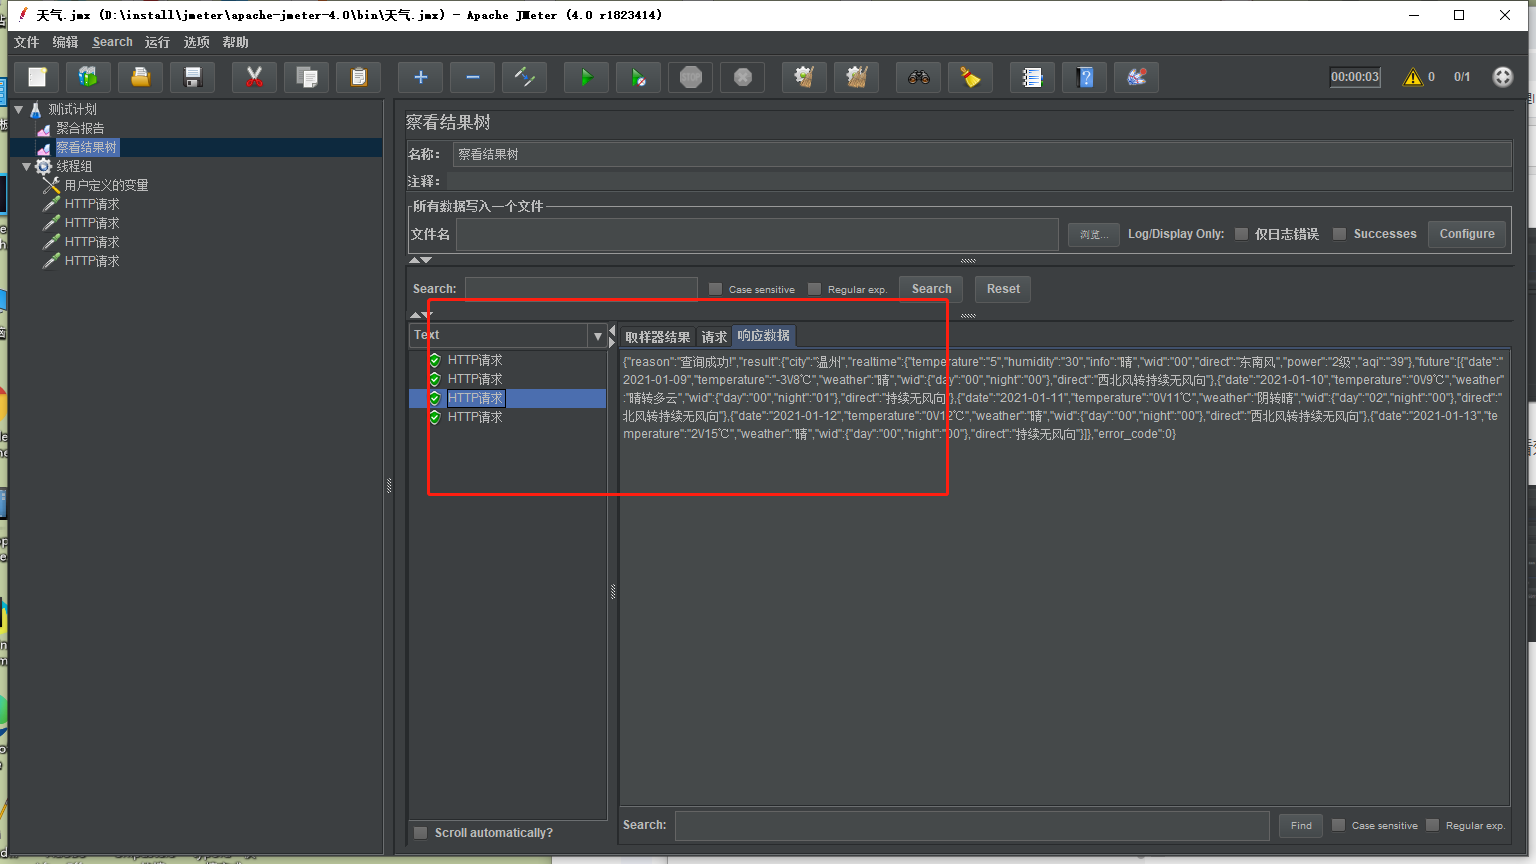Select 聚合报告 in the tree
This screenshot has width=1536, height=864.
tap(80, 128)
